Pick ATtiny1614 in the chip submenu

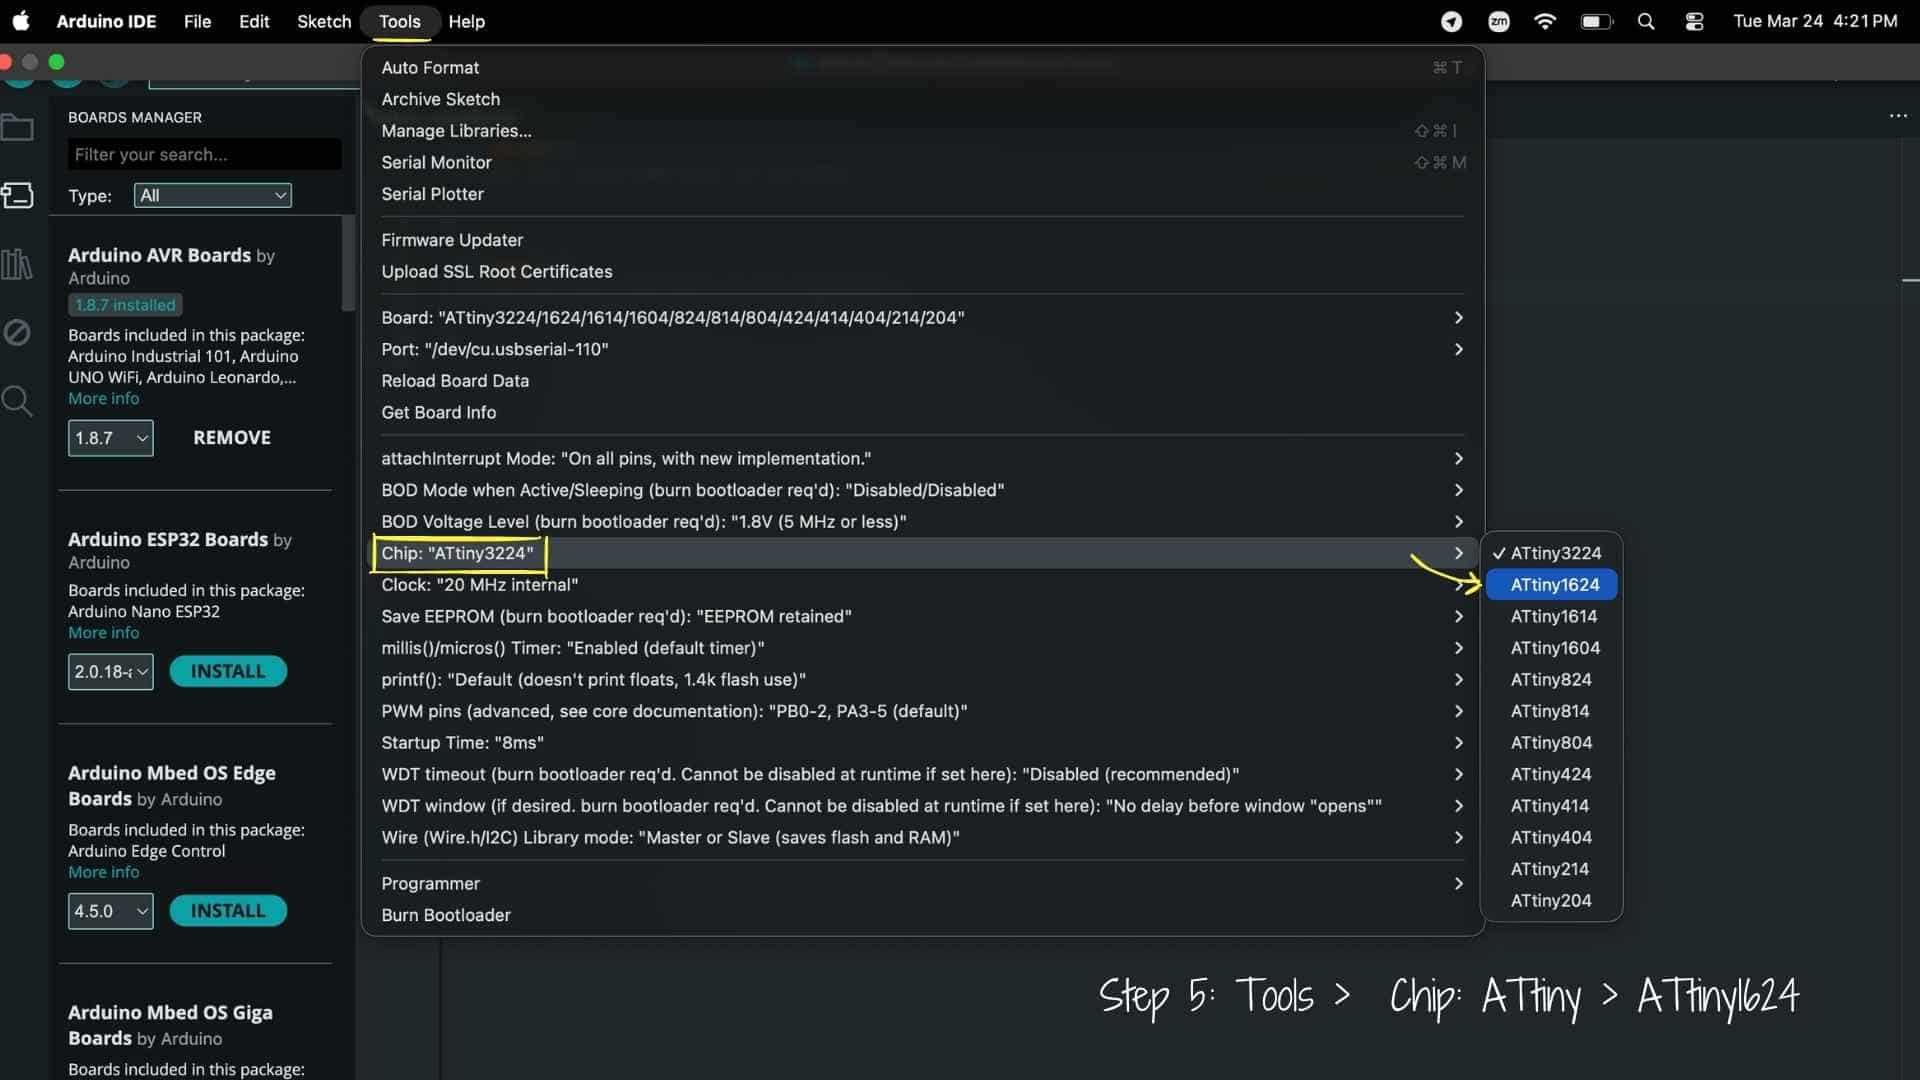1553,617
